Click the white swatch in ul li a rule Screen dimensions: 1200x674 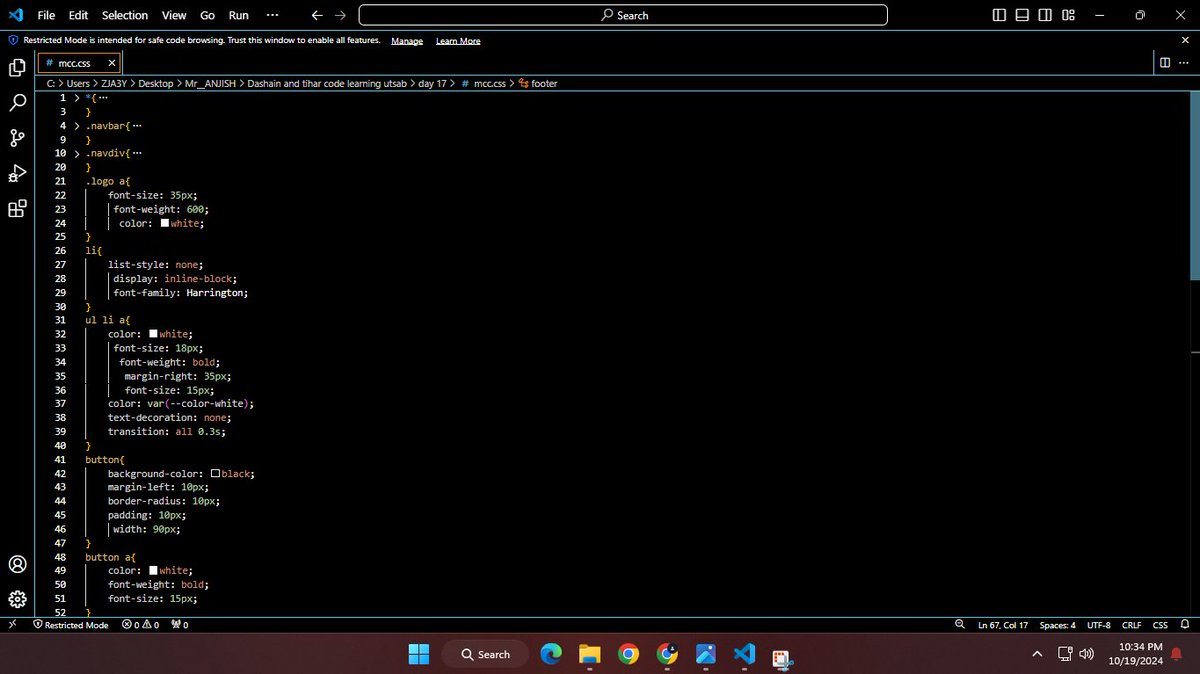153,334
